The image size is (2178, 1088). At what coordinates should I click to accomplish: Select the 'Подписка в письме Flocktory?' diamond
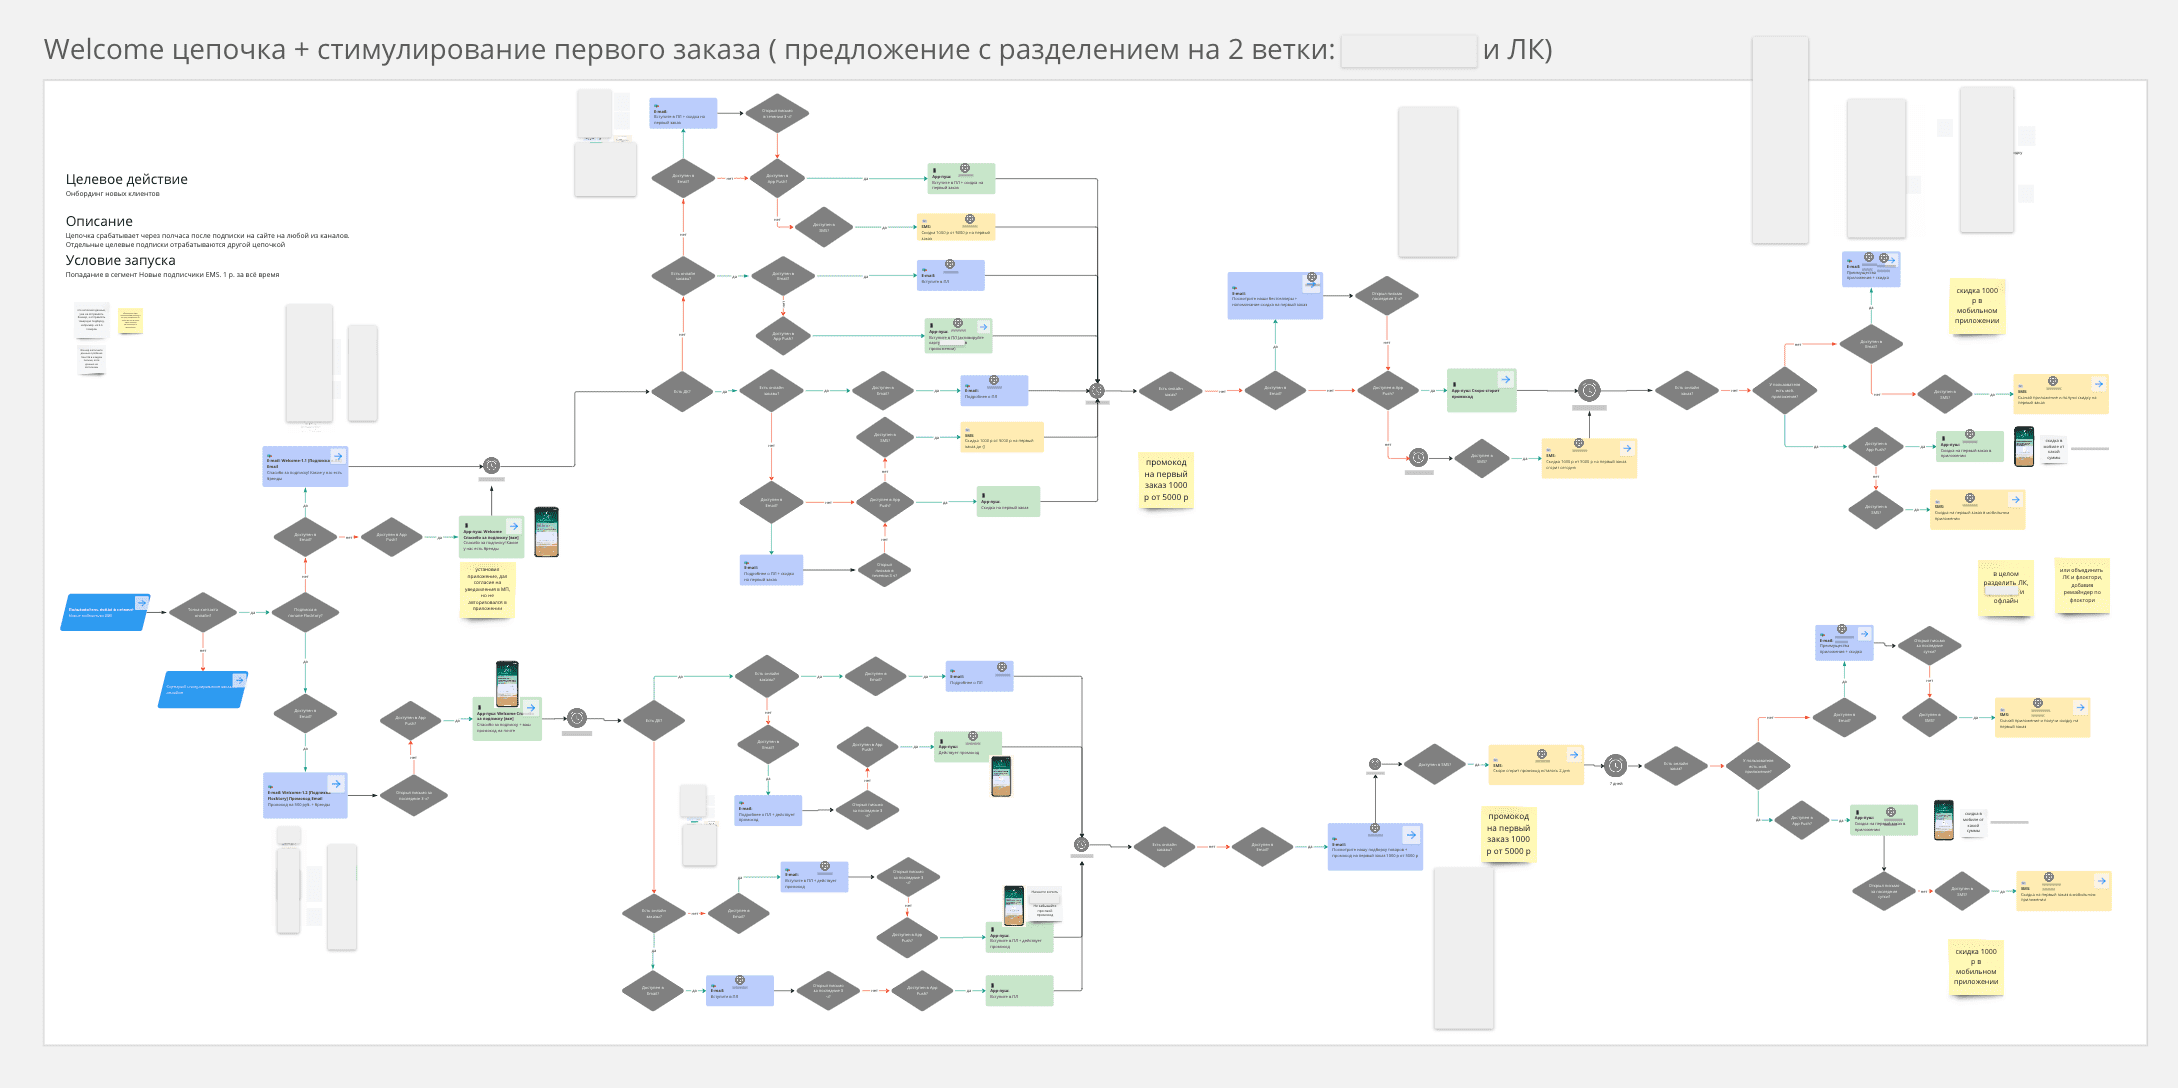point(305,612)
